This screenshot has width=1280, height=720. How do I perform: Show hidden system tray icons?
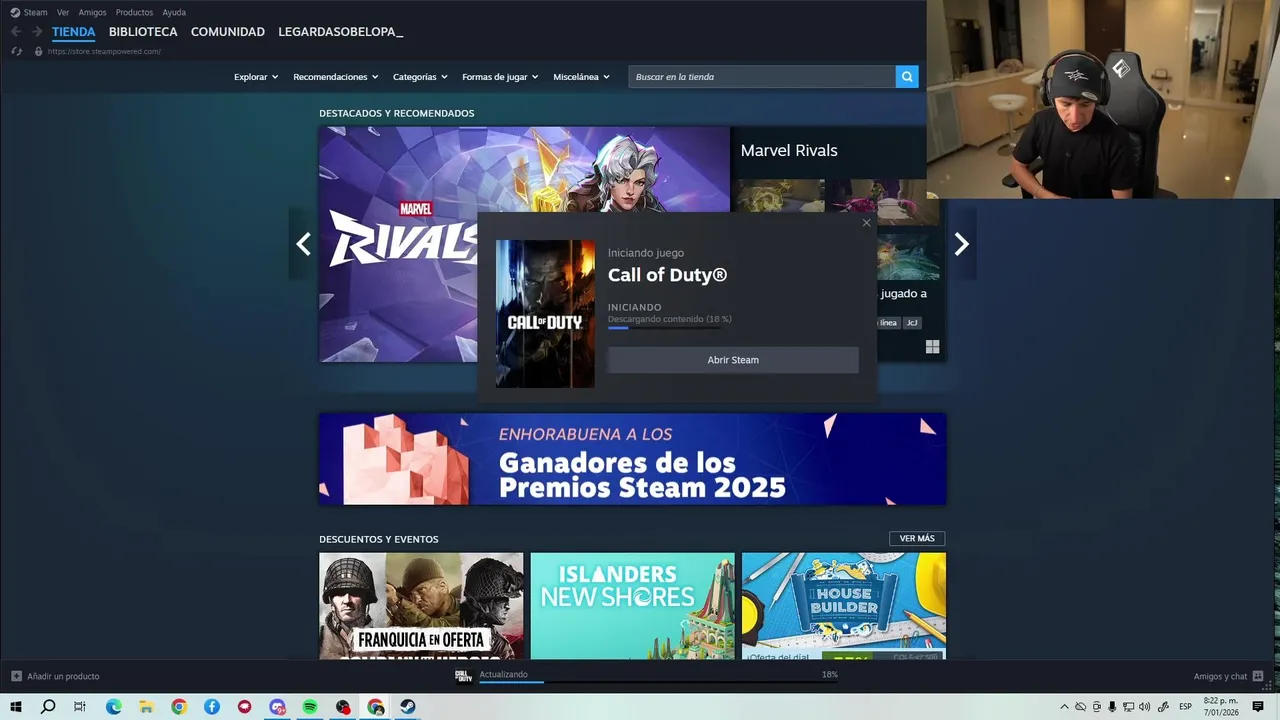pyautogui.click(x=1064, y=707)
